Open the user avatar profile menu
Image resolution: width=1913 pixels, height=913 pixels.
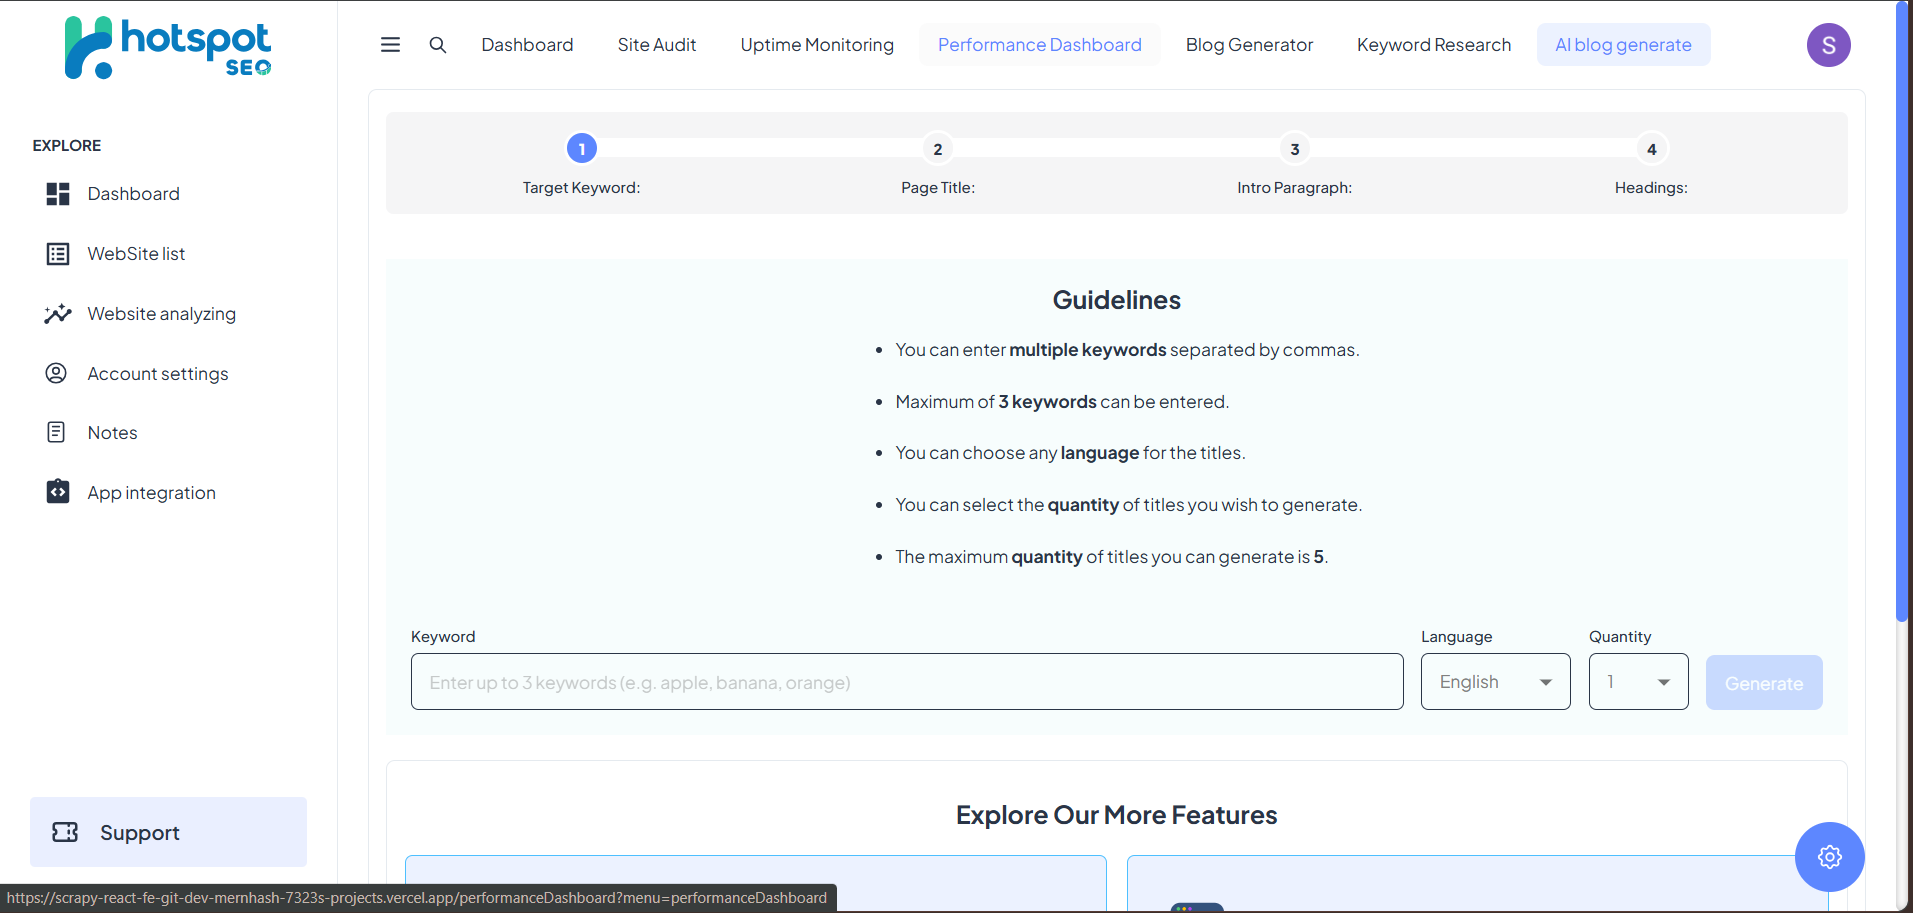point(1828,45)
